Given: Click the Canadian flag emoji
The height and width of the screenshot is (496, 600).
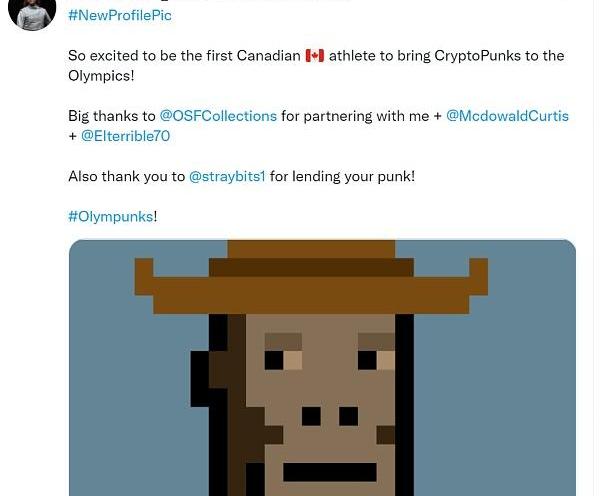Looking at the screenshot, I should point(315,56).
